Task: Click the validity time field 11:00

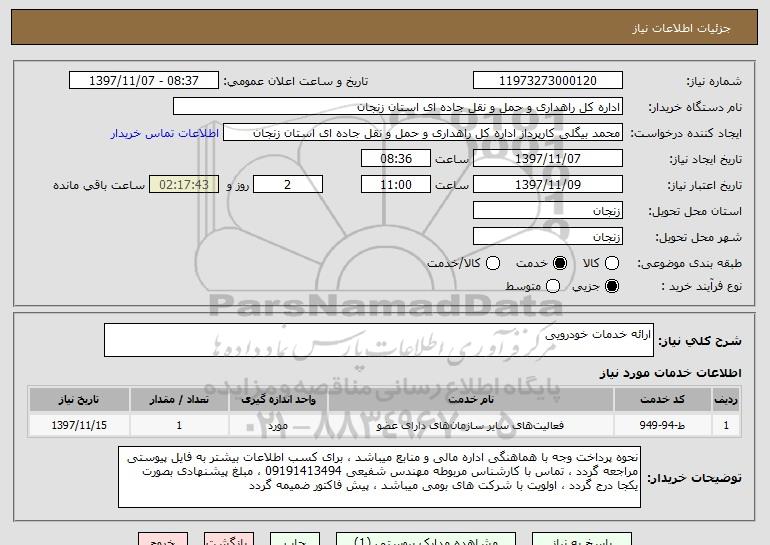Action: (396, 185)
